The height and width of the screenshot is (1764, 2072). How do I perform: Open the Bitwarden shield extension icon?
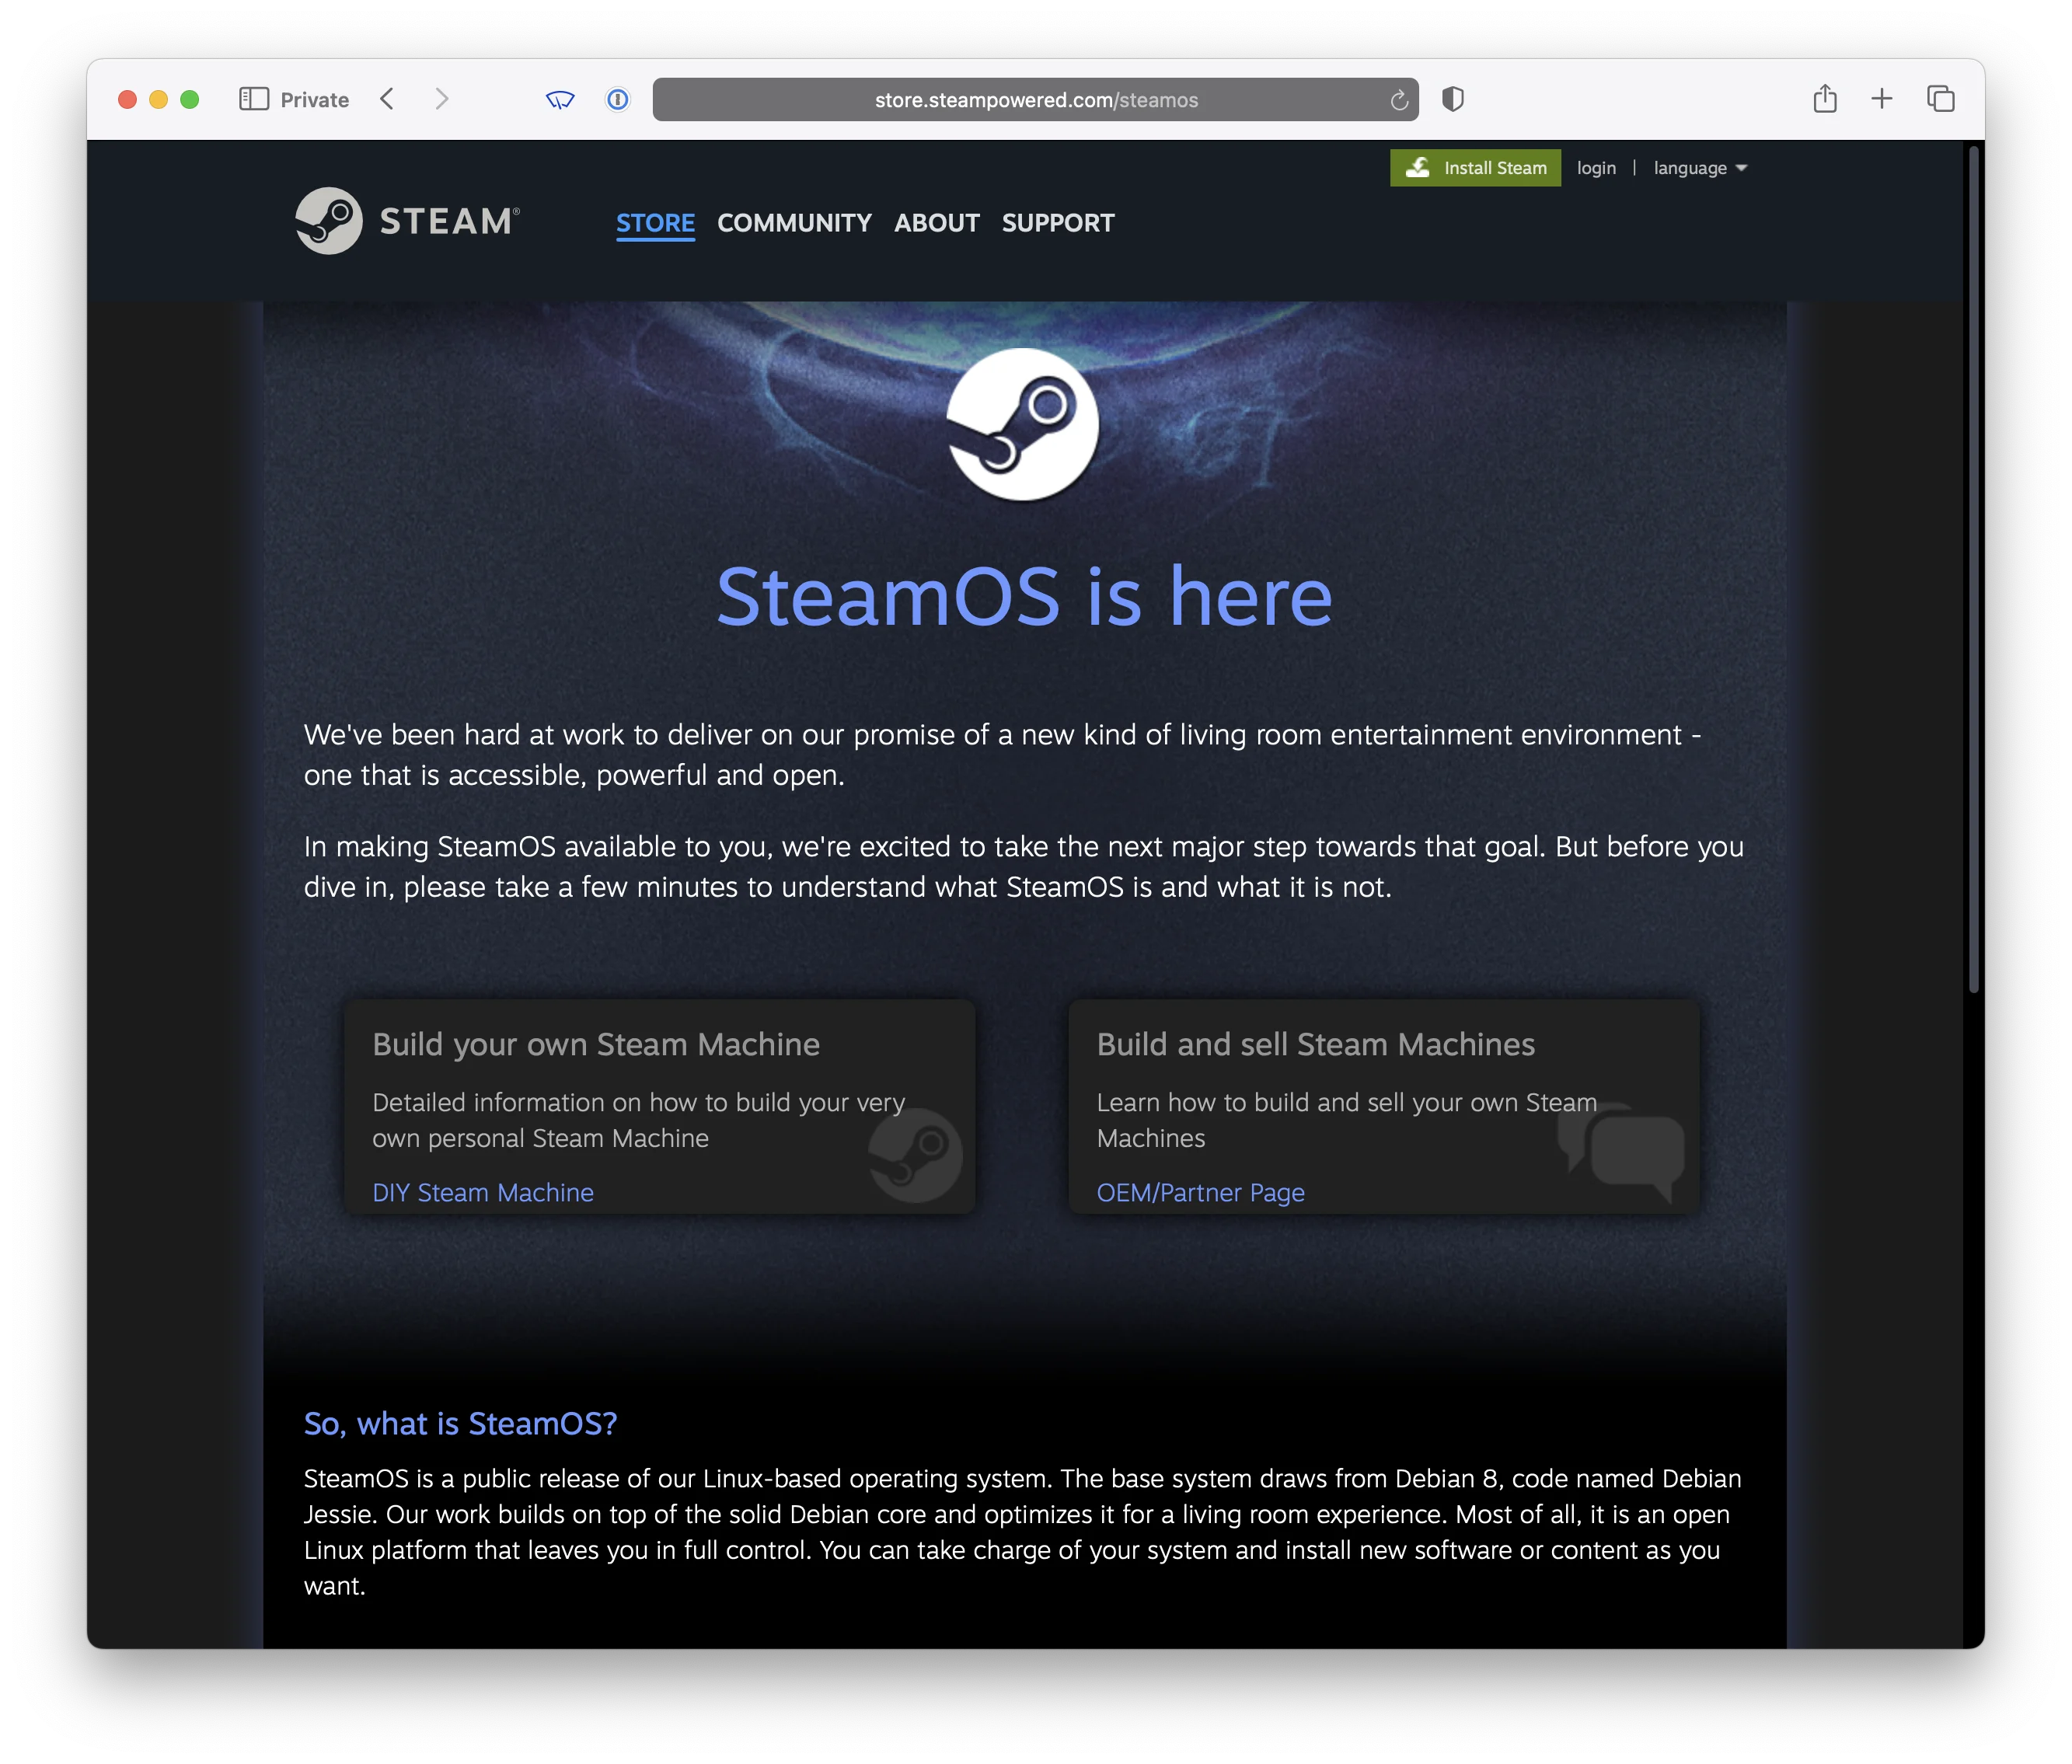click(x=560, y=99)
